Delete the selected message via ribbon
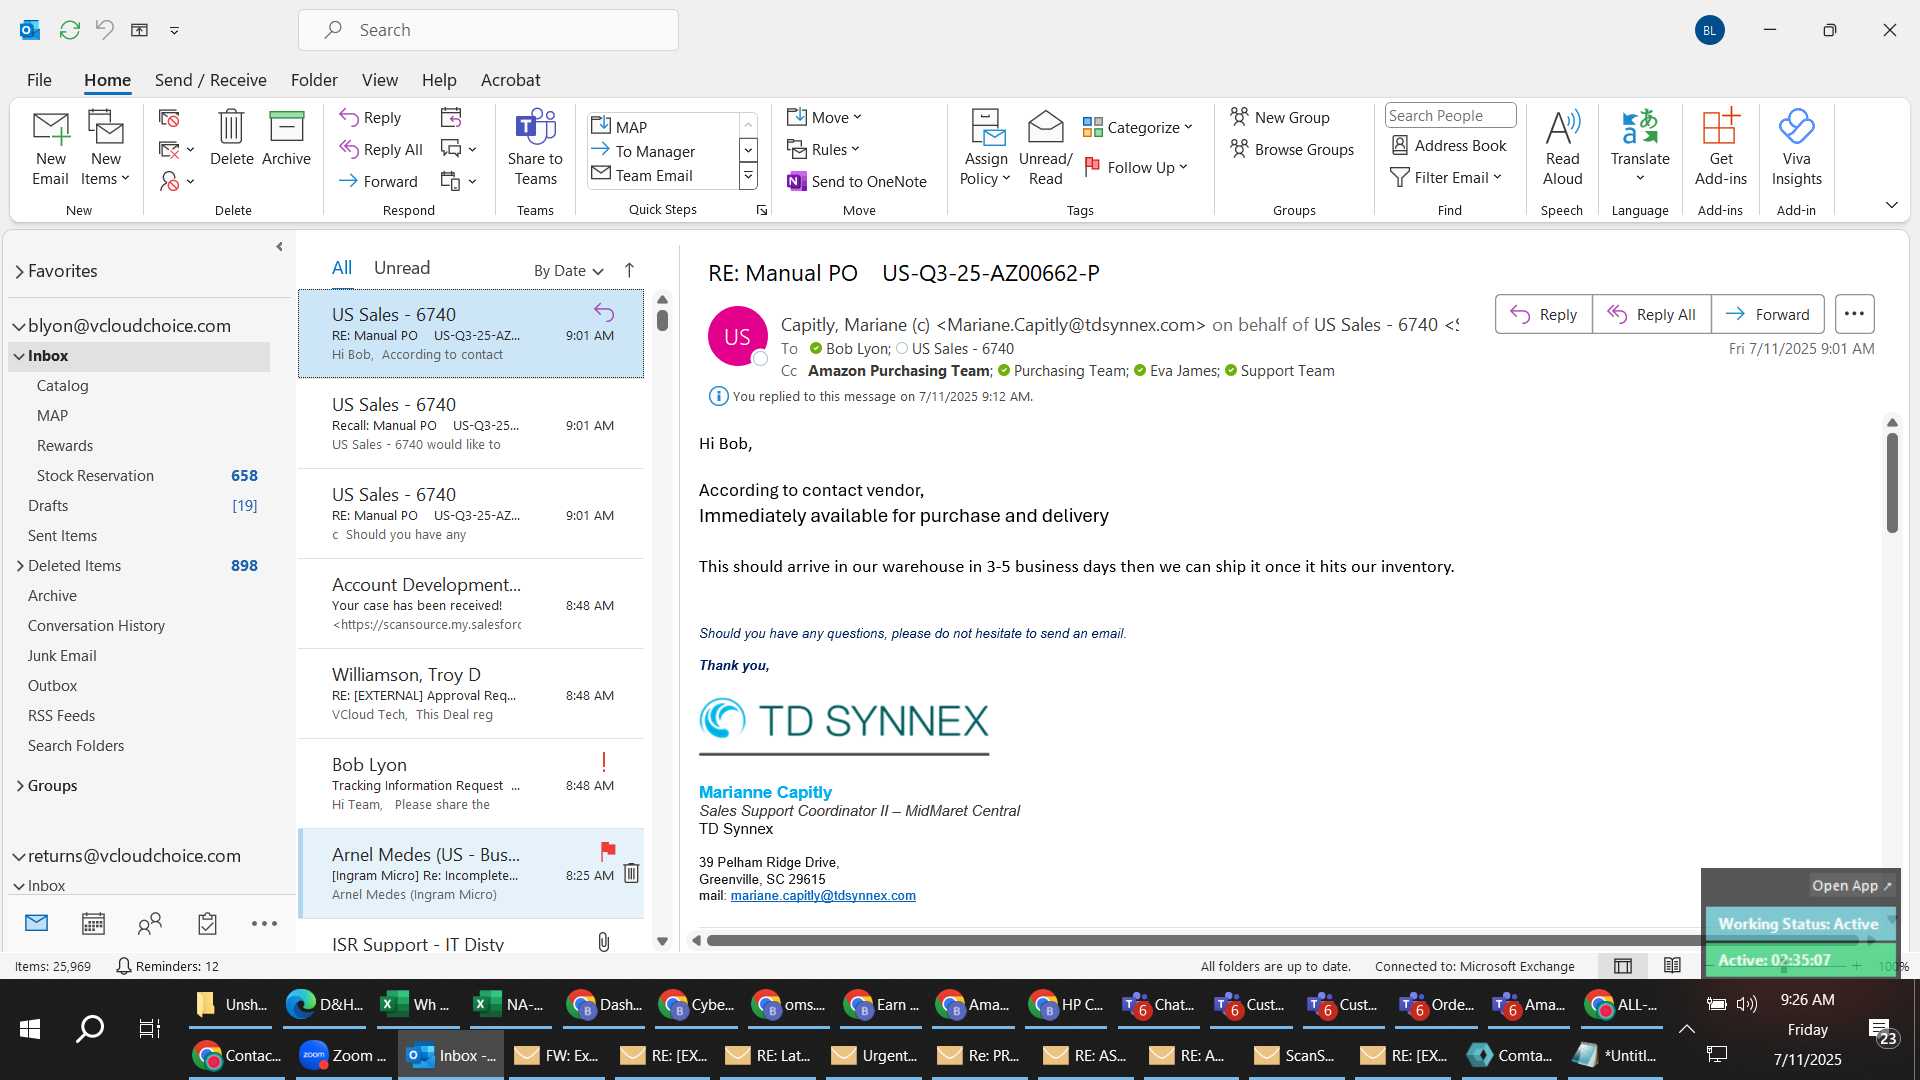Image resolution: width=1920 pixels, height=1080 pixels. coord(231,138)
